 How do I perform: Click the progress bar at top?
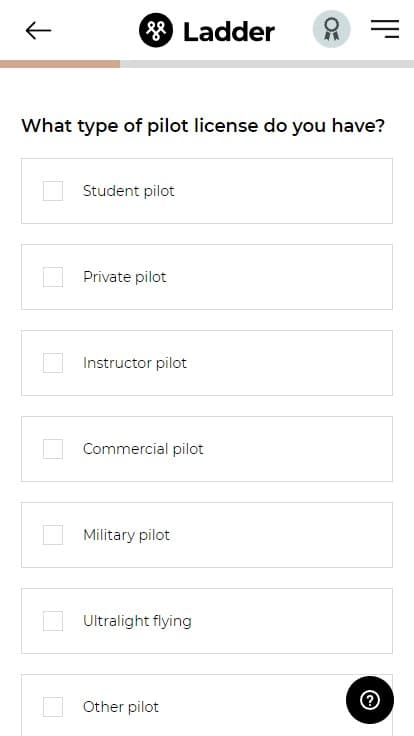(x=207, y=64)
